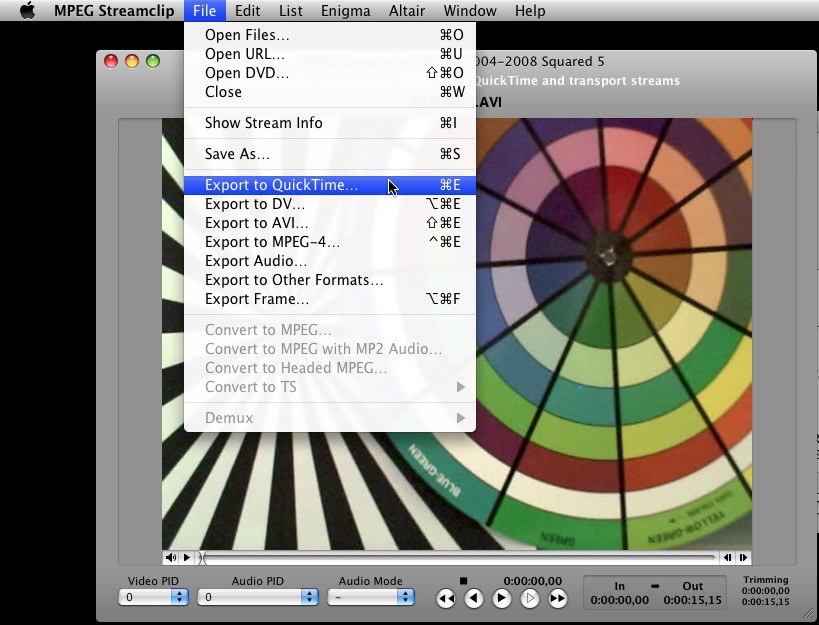Open the Video PID dropdown

pyautogui.click(x=153, y=597)
